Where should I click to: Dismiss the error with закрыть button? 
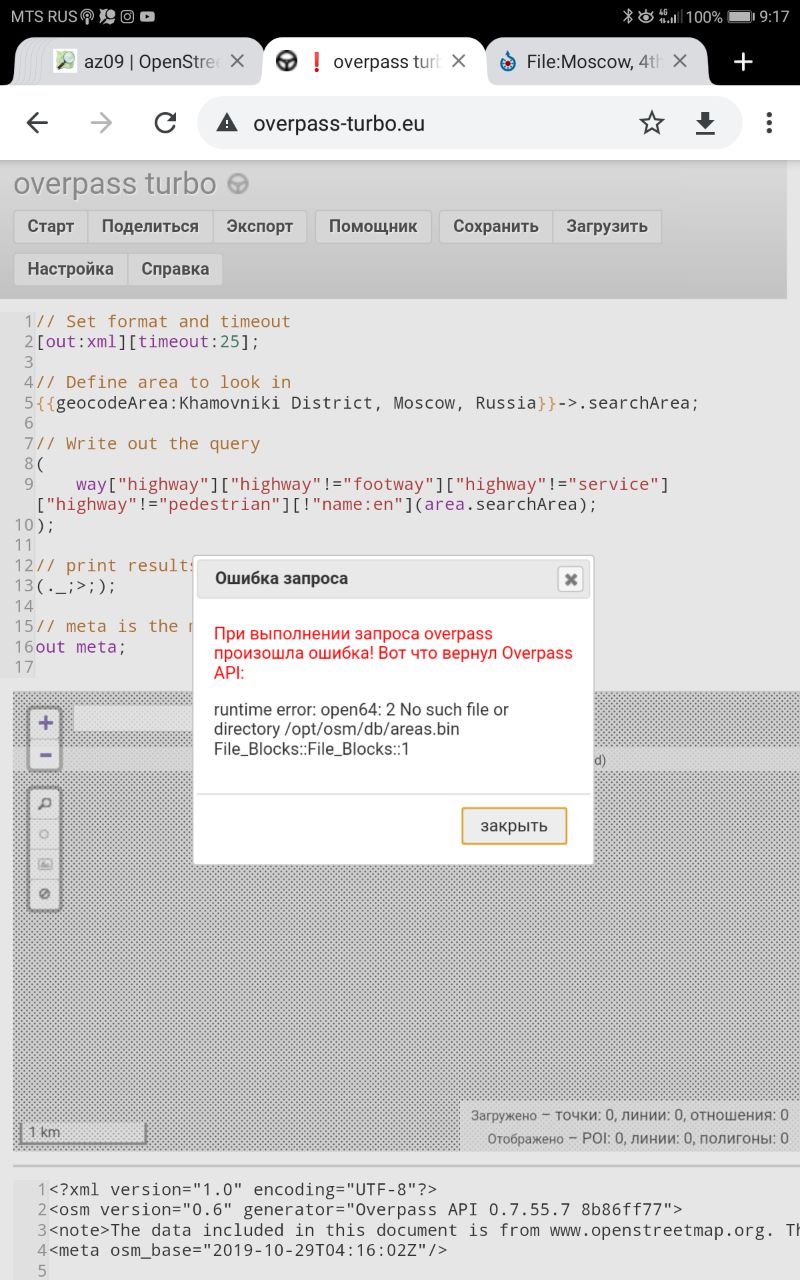[x=514, y=826]
